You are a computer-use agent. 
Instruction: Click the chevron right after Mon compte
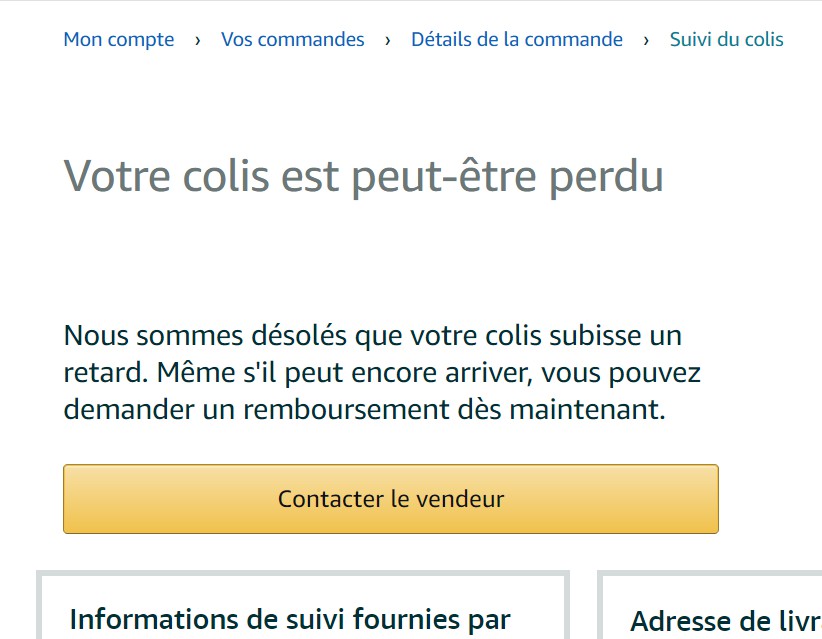coord(198,40)
